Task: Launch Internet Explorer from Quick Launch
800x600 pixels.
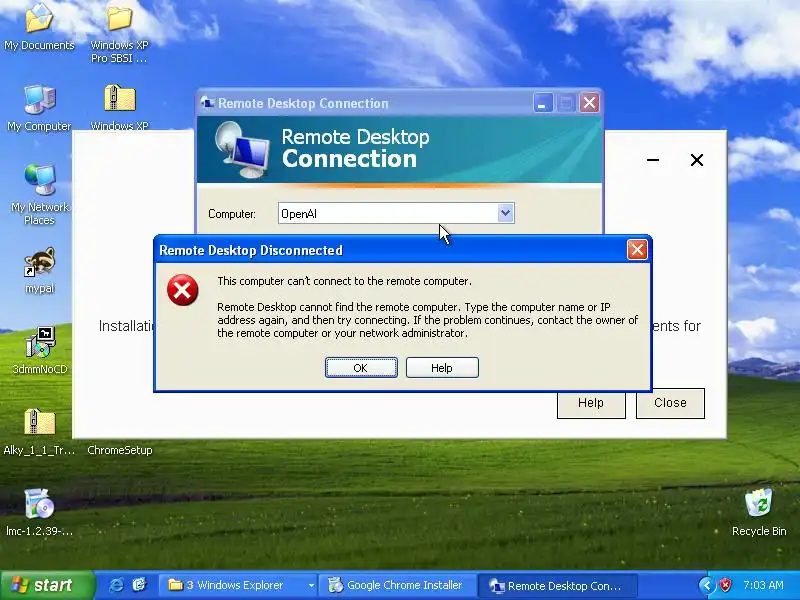Action: (116, 585)
